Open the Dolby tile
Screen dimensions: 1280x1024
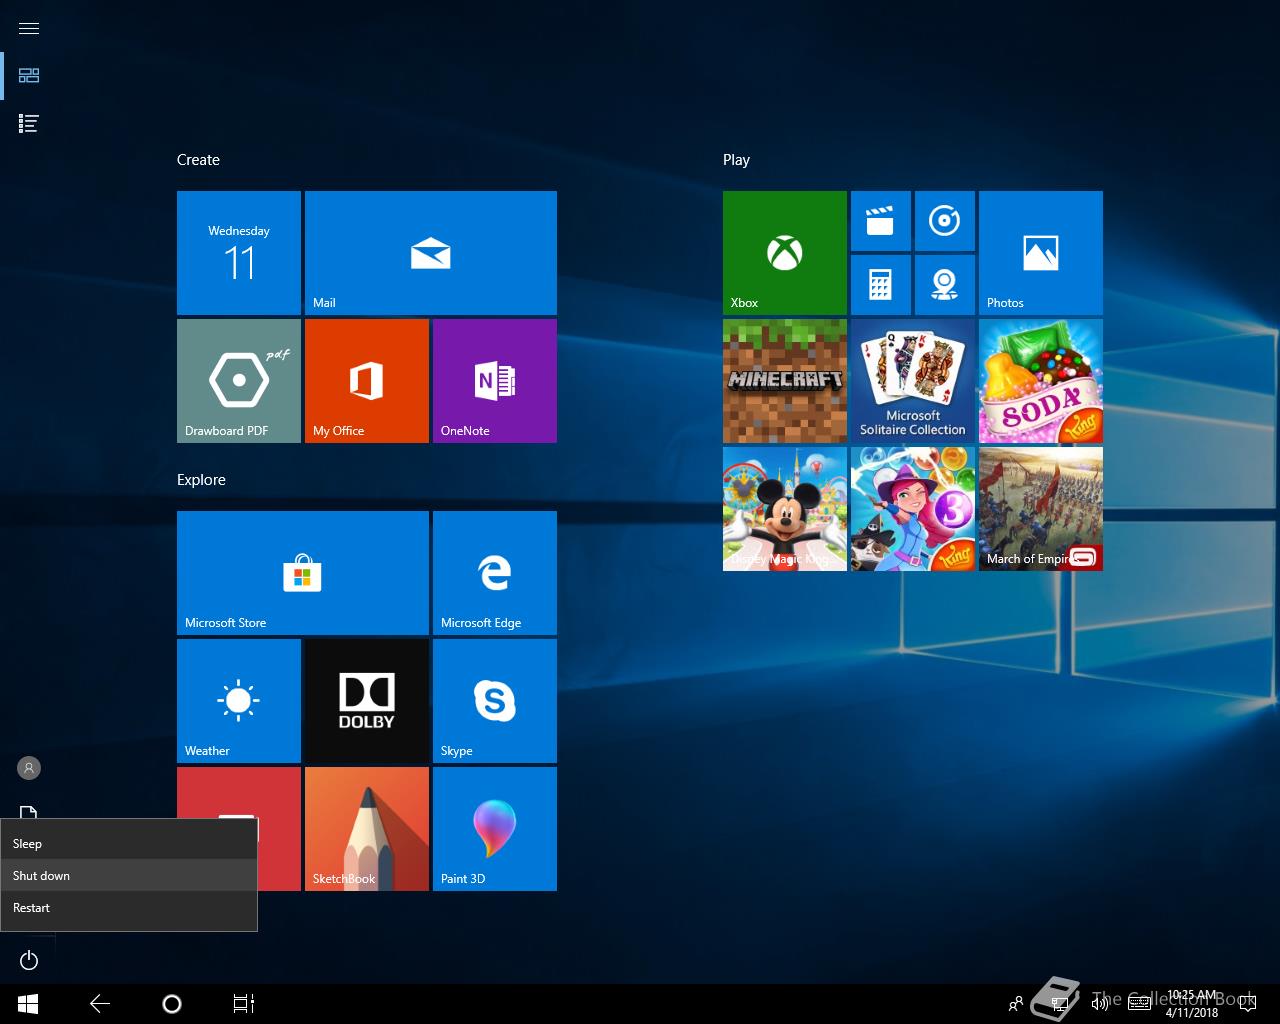pyautogui.click(x=367, y=701)
